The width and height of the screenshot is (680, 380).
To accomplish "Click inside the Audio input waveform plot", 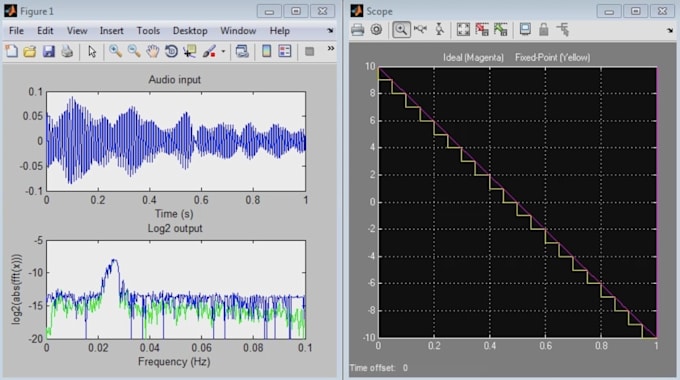I will [176, 141].
